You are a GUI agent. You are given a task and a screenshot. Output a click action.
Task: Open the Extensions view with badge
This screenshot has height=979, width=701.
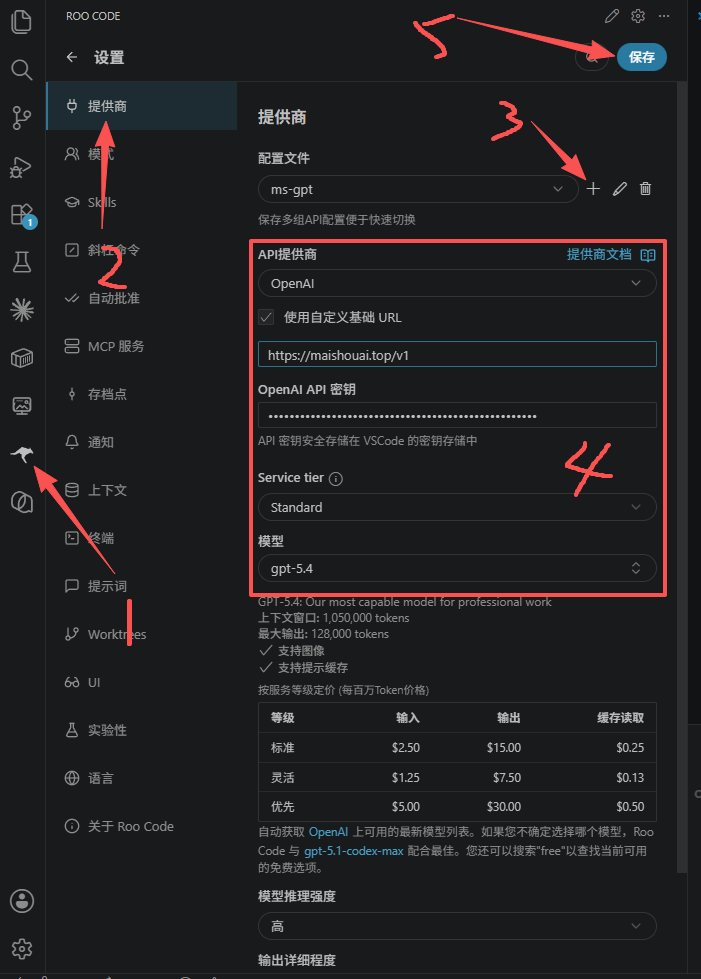tap(22, 214)
